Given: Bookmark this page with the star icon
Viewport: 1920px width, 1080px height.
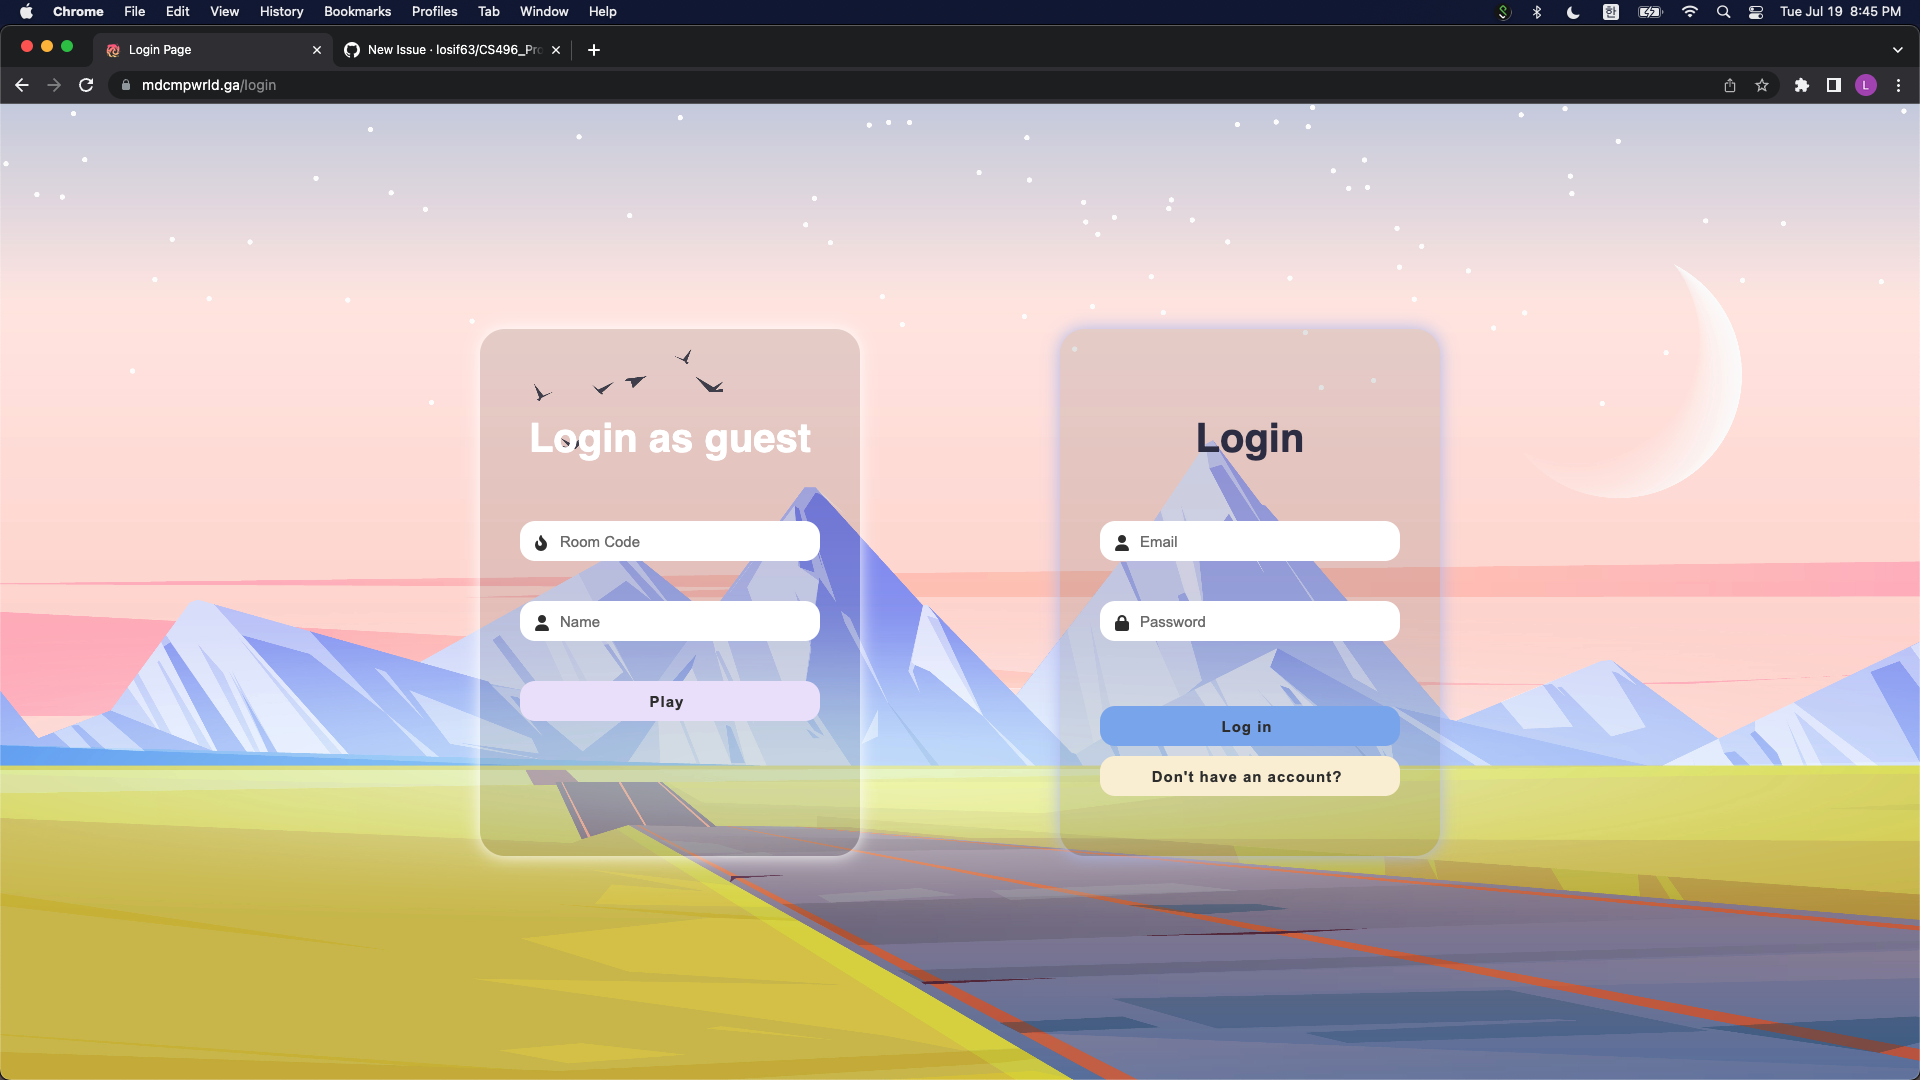Looking at the screenshot, I should coord(1762,85).
